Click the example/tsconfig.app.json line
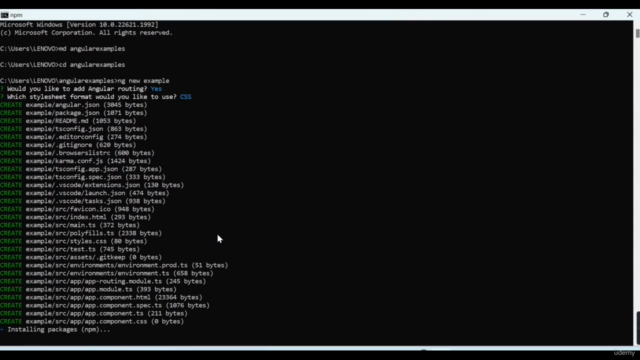Screen dimensions: 640x360 pyautogui.click(x=81, y=169)
